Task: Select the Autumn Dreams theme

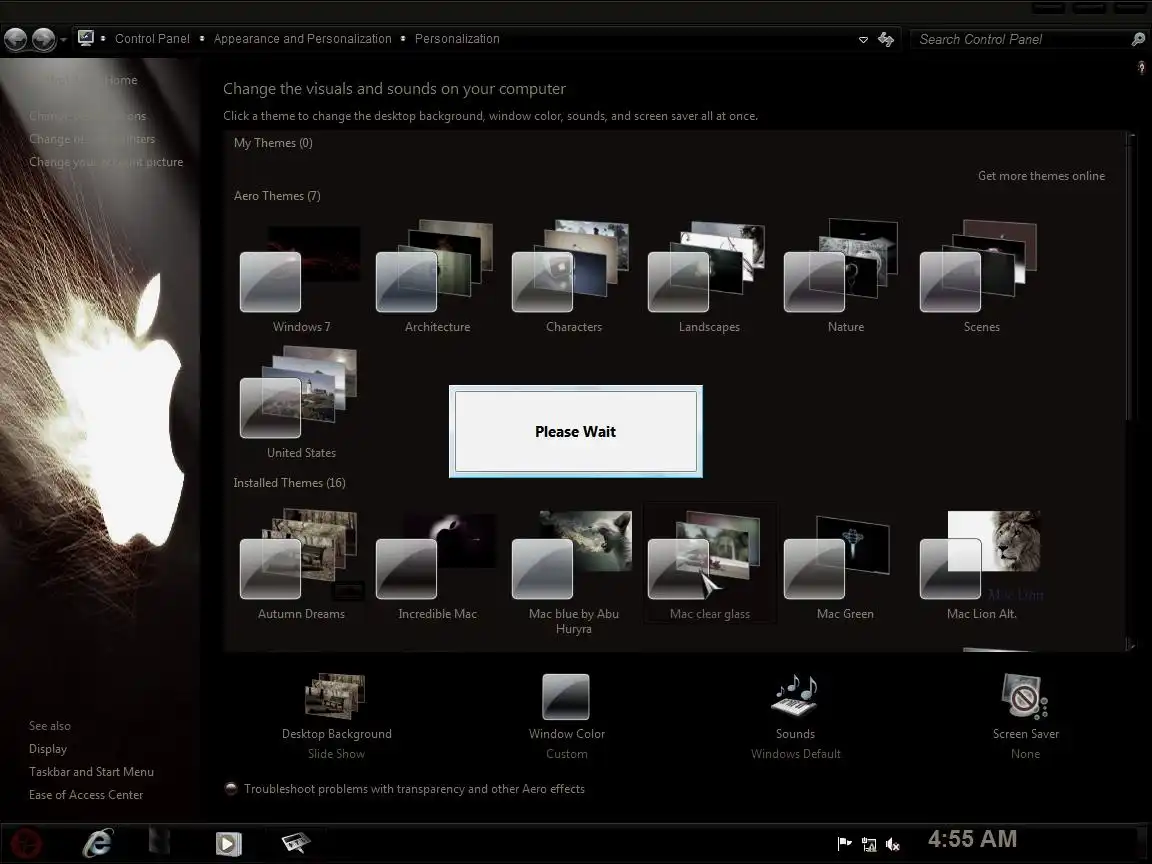Action: point(300,564)
